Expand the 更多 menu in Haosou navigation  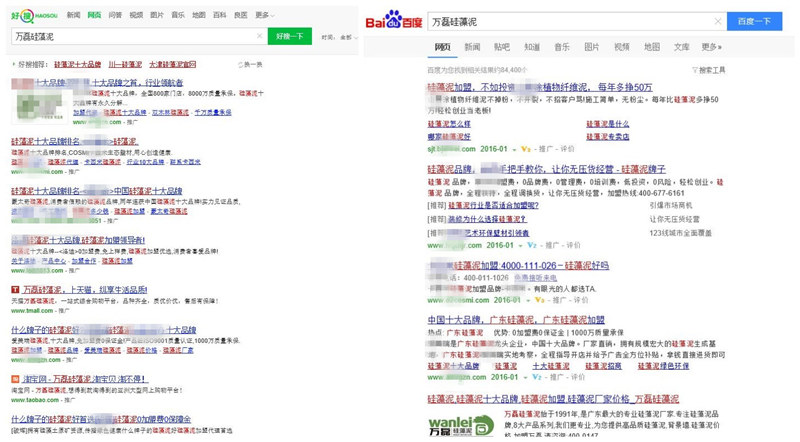coord(264,15)
